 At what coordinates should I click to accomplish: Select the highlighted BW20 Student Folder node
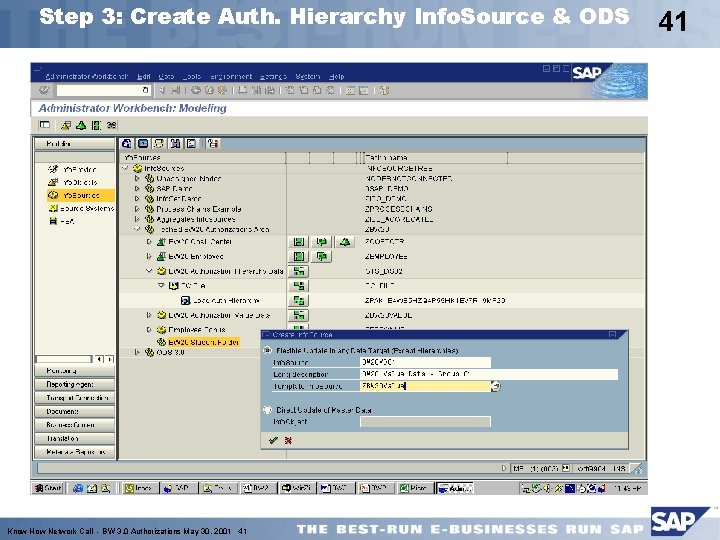[203, 342]
